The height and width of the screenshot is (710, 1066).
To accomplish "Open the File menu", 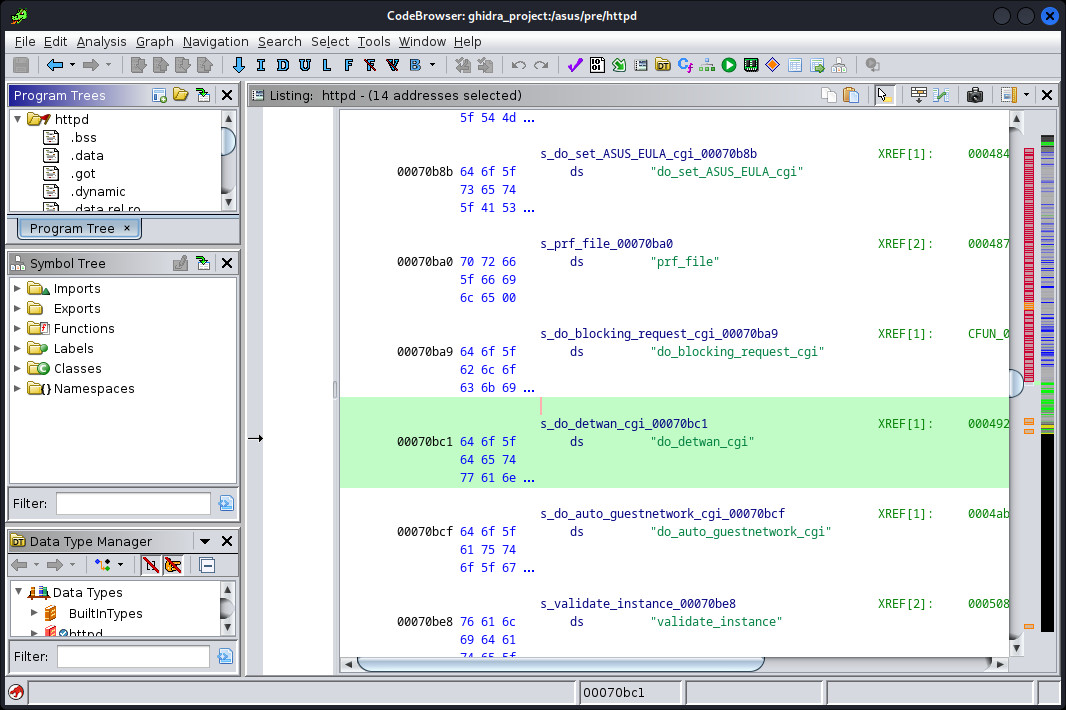I will (x=24, y=41).
